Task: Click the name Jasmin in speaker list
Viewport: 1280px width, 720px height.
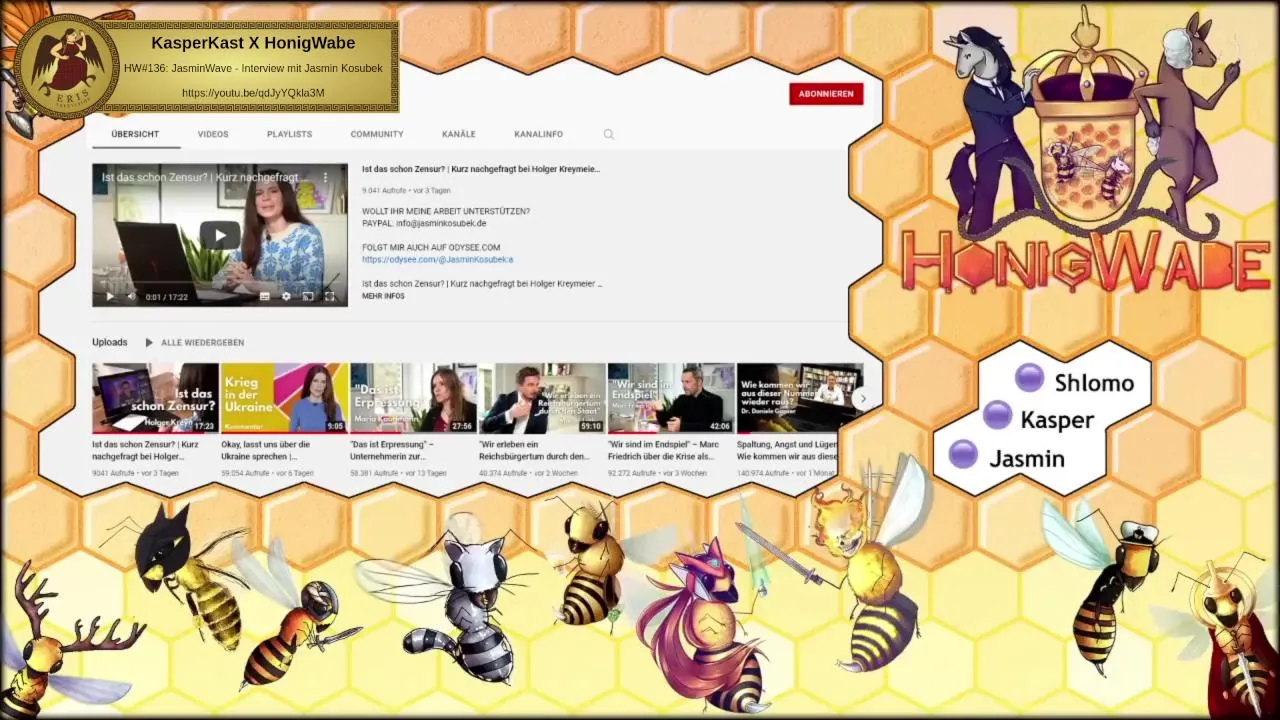Action: 1027,459
